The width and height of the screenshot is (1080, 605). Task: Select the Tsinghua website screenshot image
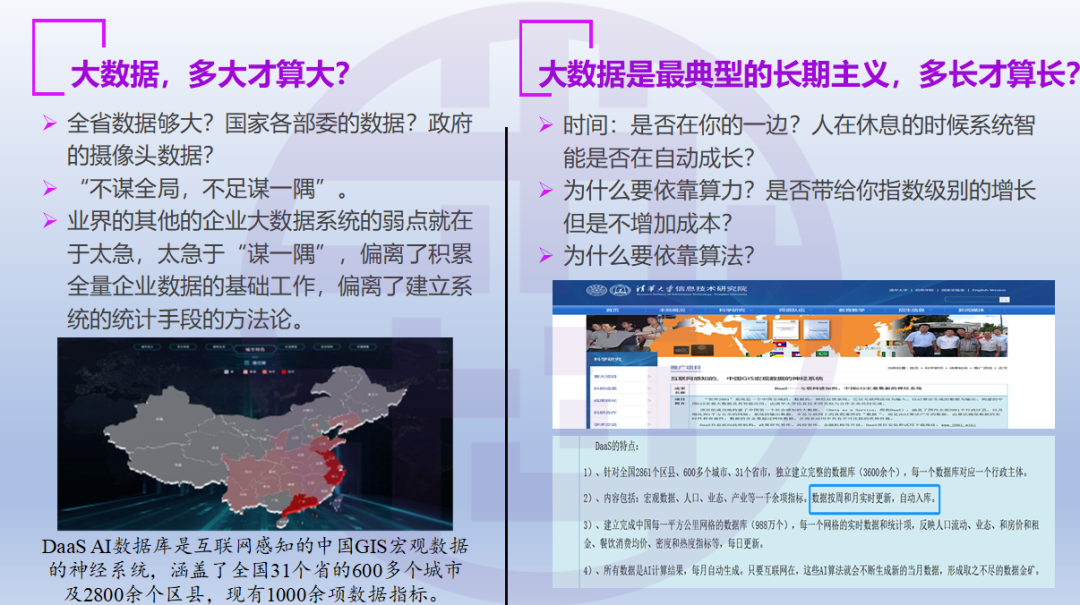pyautogui.click(x=803, y=354)
